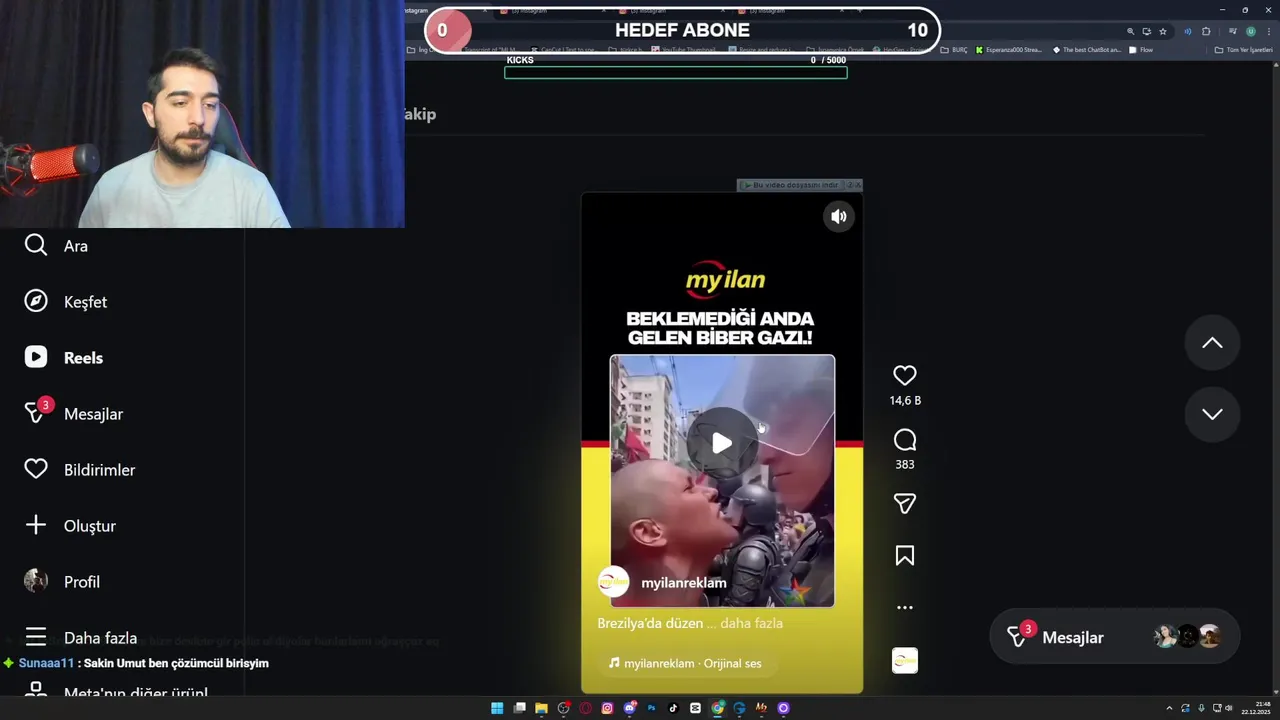Screen dimensions: 1280x720
Task: Open Profil page from sidebar
Action: [x=61, y=581]
